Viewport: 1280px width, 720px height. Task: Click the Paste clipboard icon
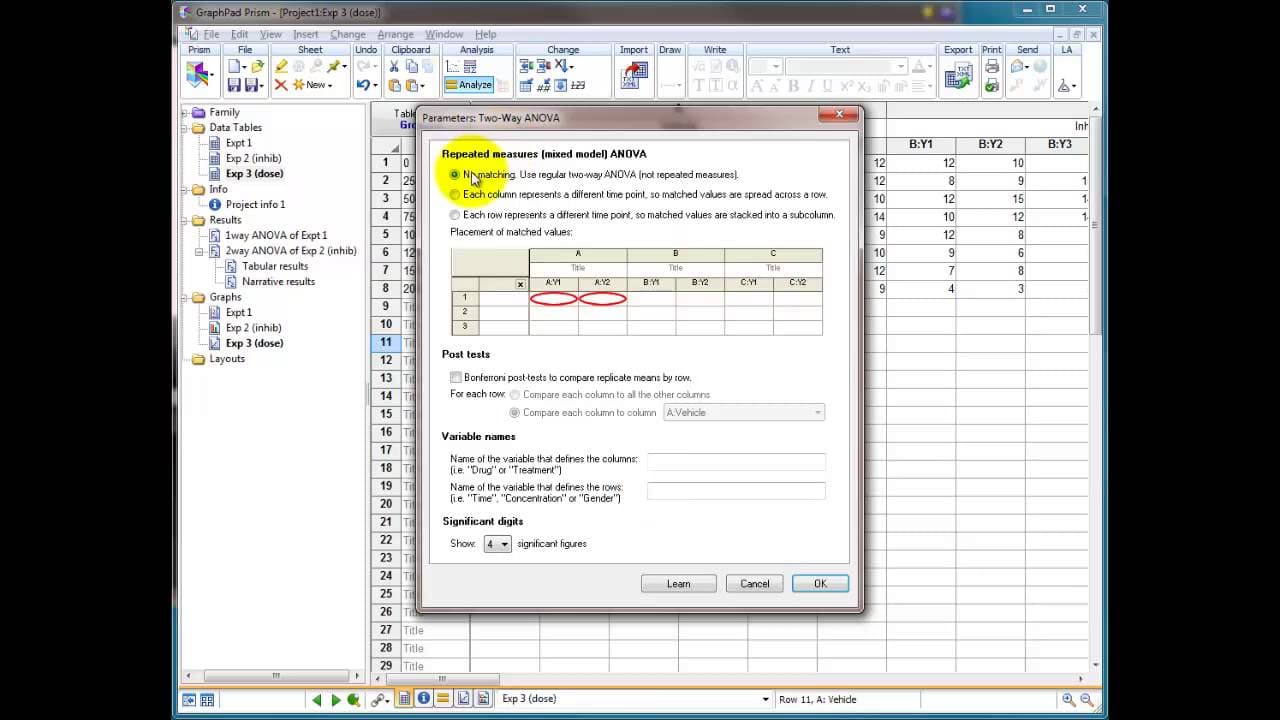coord(395,85)
